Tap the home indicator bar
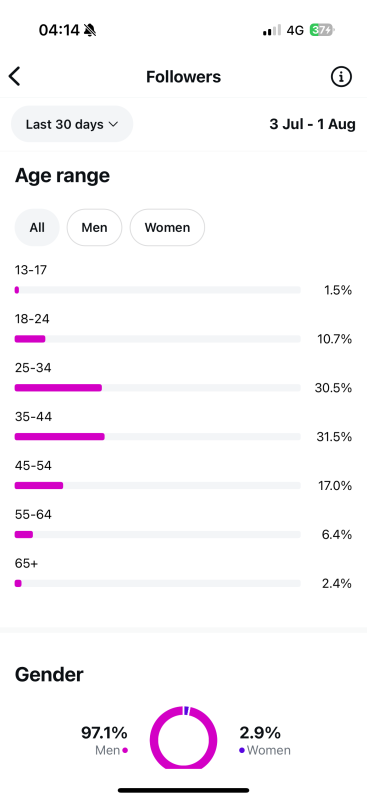 point(184,790)
